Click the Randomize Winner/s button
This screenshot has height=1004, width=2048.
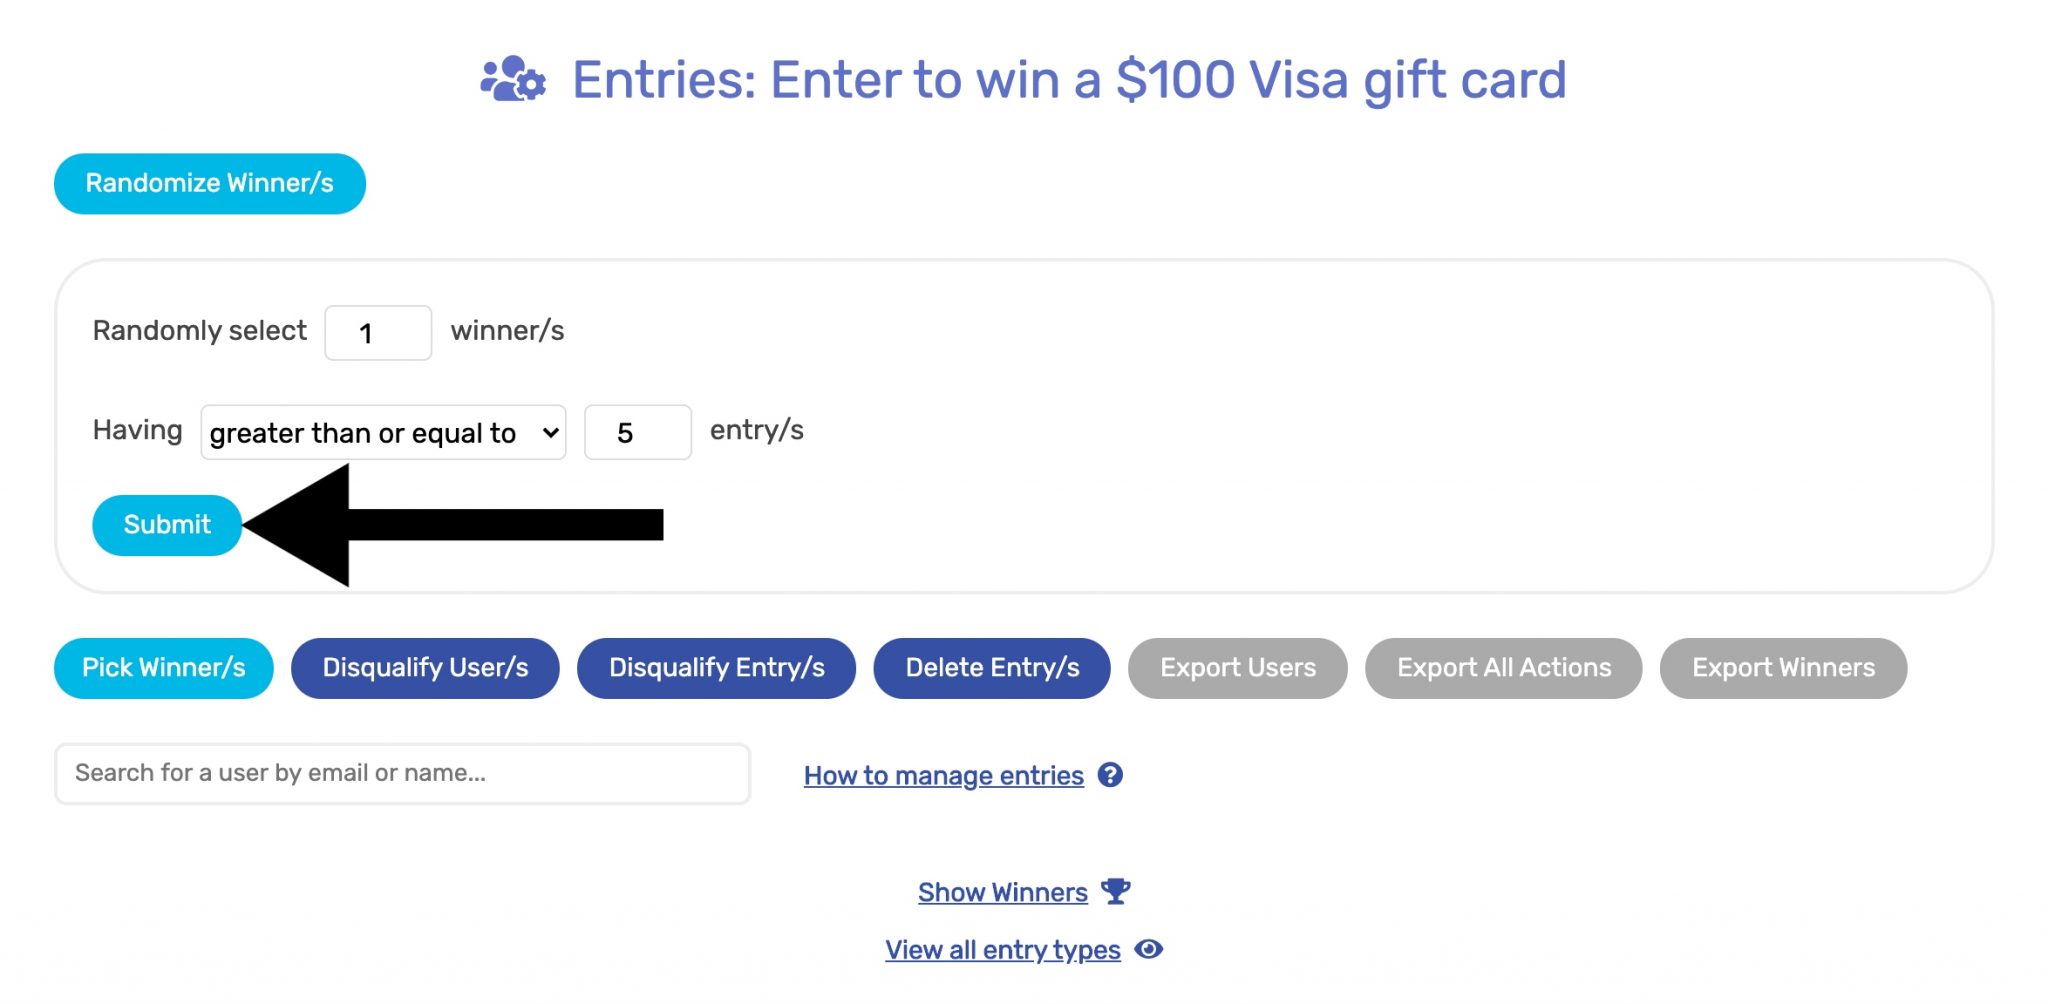pyautogui.click(x=209, y=183)
